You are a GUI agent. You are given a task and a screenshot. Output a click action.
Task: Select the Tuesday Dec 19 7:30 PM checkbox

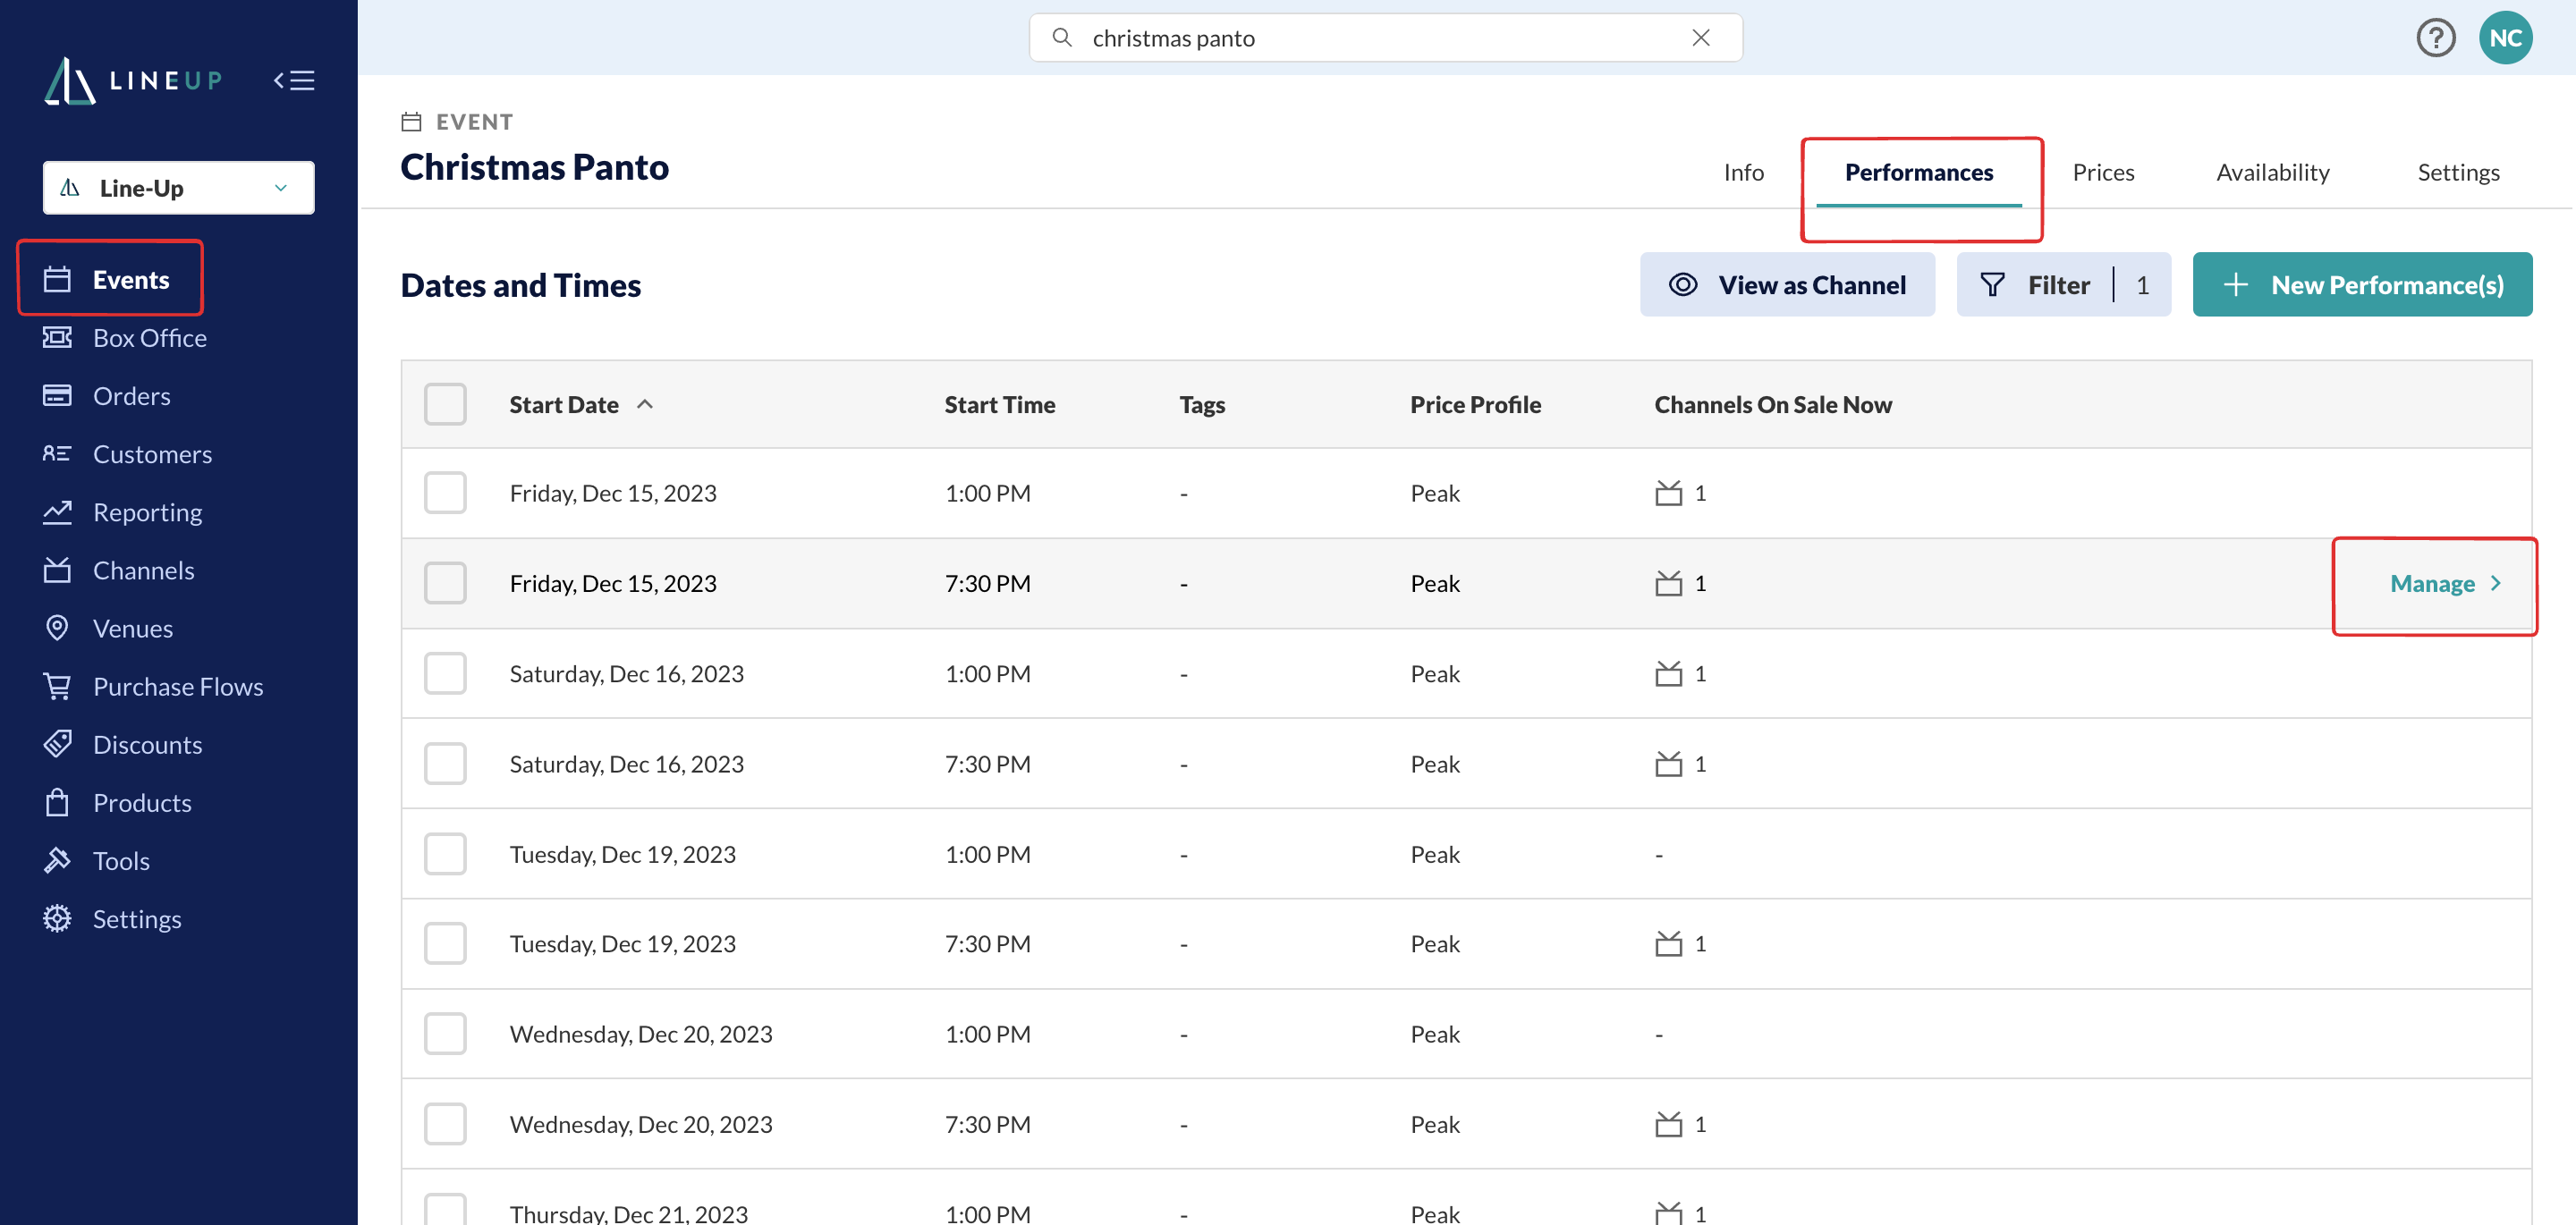click(445, 943)
